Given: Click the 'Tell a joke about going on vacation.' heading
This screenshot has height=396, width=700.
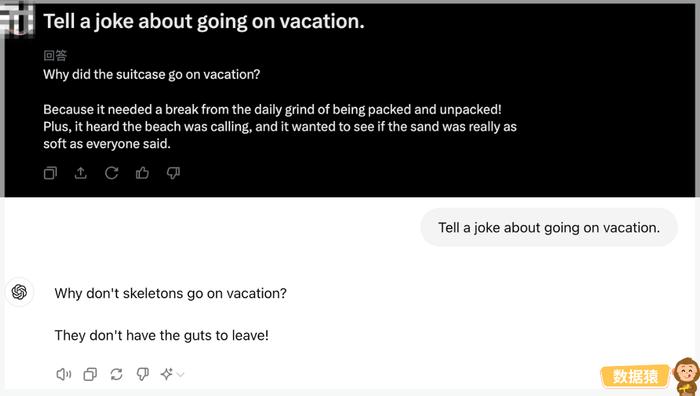Looking at the screenshot, I should (x=204, y=21).
